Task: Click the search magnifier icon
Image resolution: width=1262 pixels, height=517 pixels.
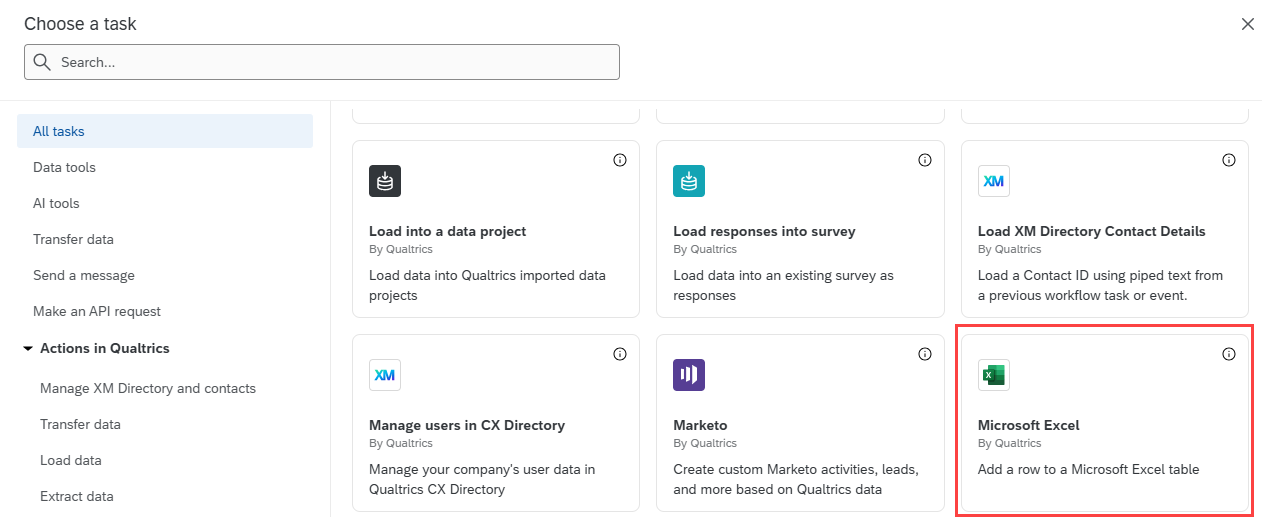Action: click(42, 62)
